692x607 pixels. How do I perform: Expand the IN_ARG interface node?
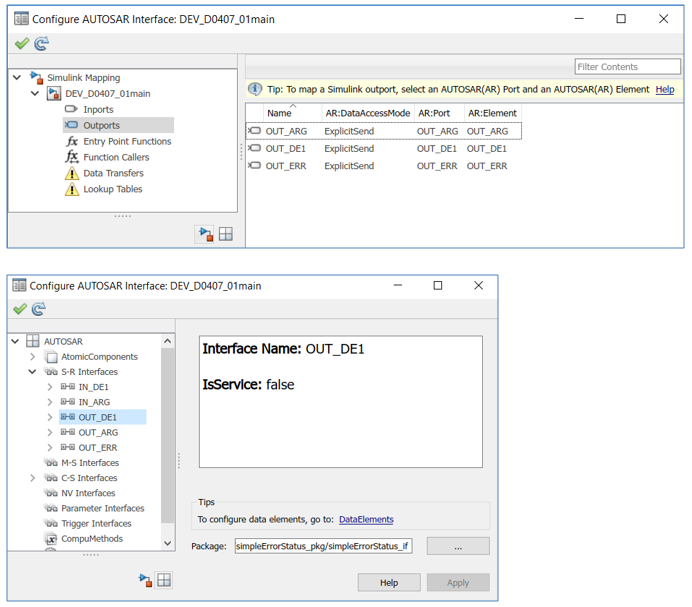[x=49, y=402]
